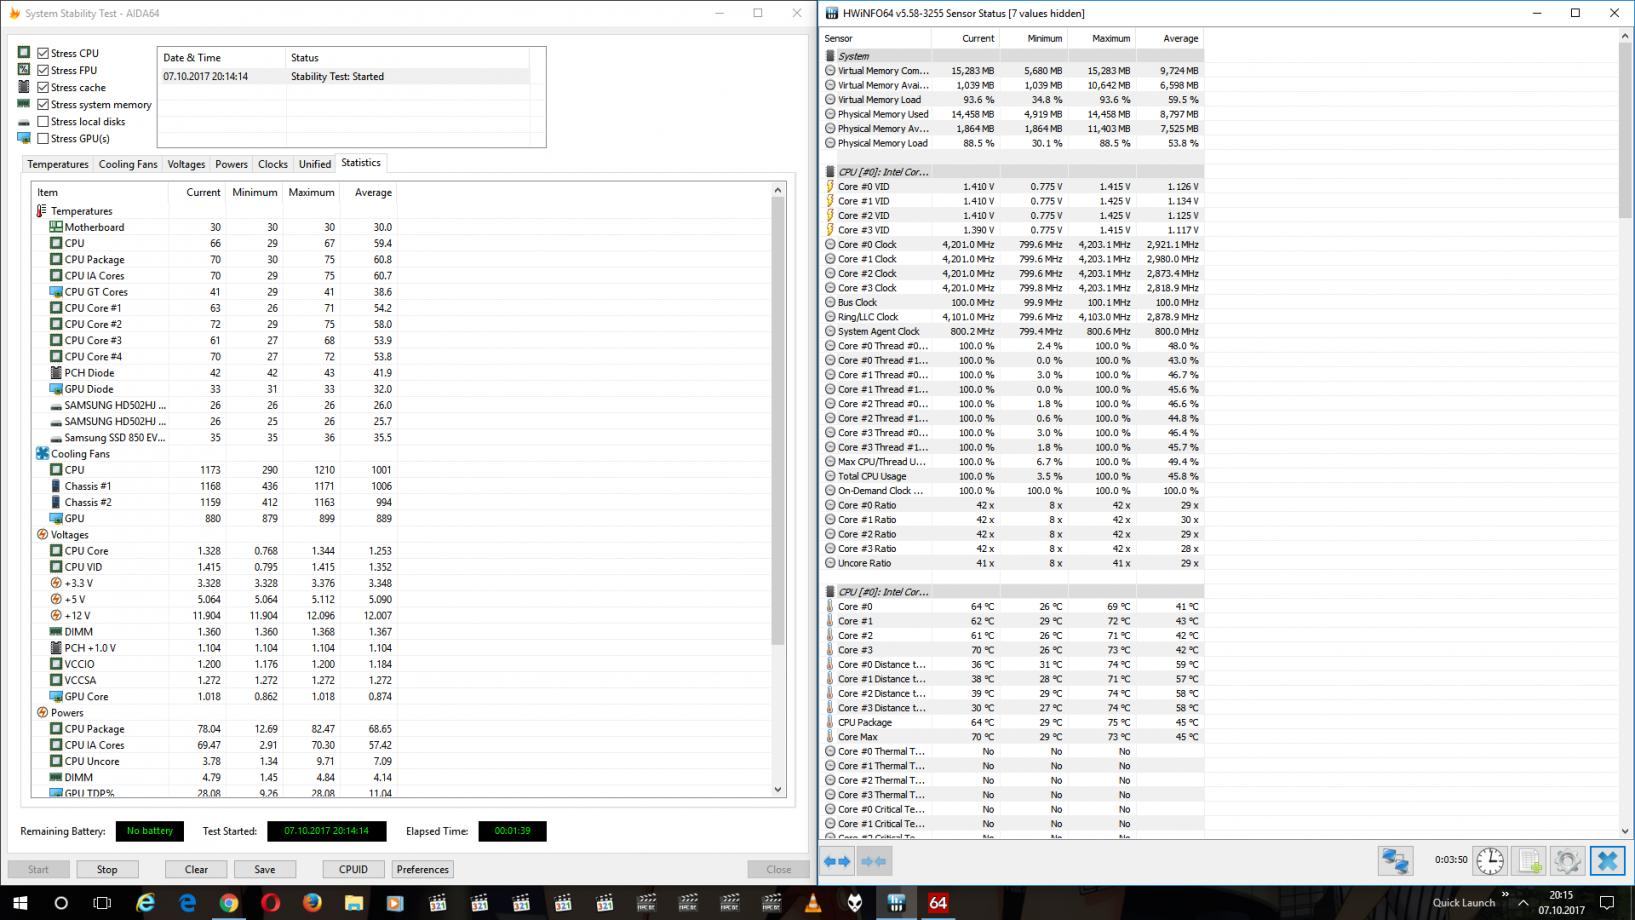The width and height of the screenshot is (1635, 920).
Task: Click the Average column header in AIDA64 statistics
Action: 369,192
